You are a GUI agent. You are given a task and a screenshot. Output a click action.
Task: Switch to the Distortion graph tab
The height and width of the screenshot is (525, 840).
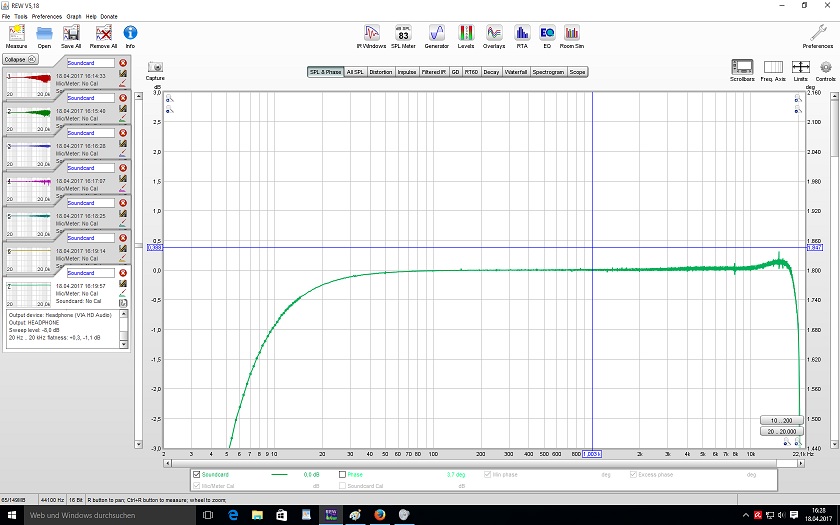381,72
